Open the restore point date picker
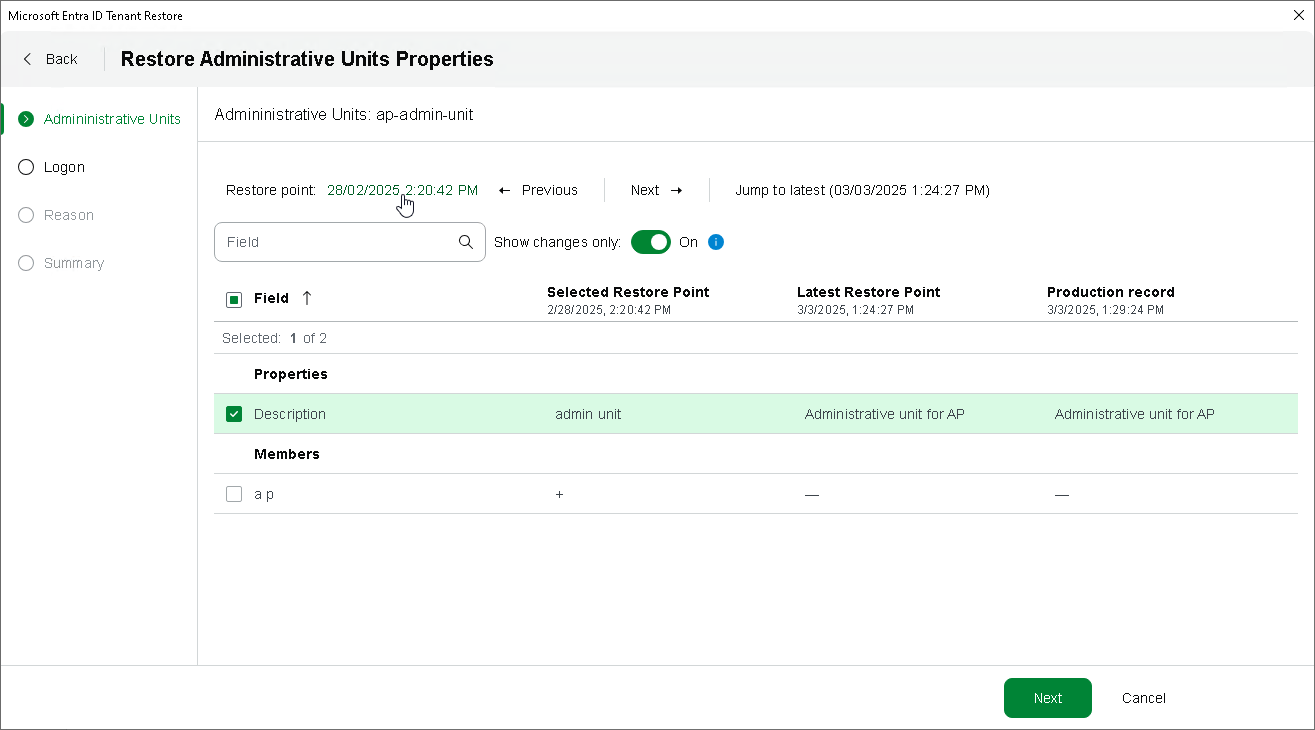The width and height of the screenshot is (1315, 730). (402, 190)
